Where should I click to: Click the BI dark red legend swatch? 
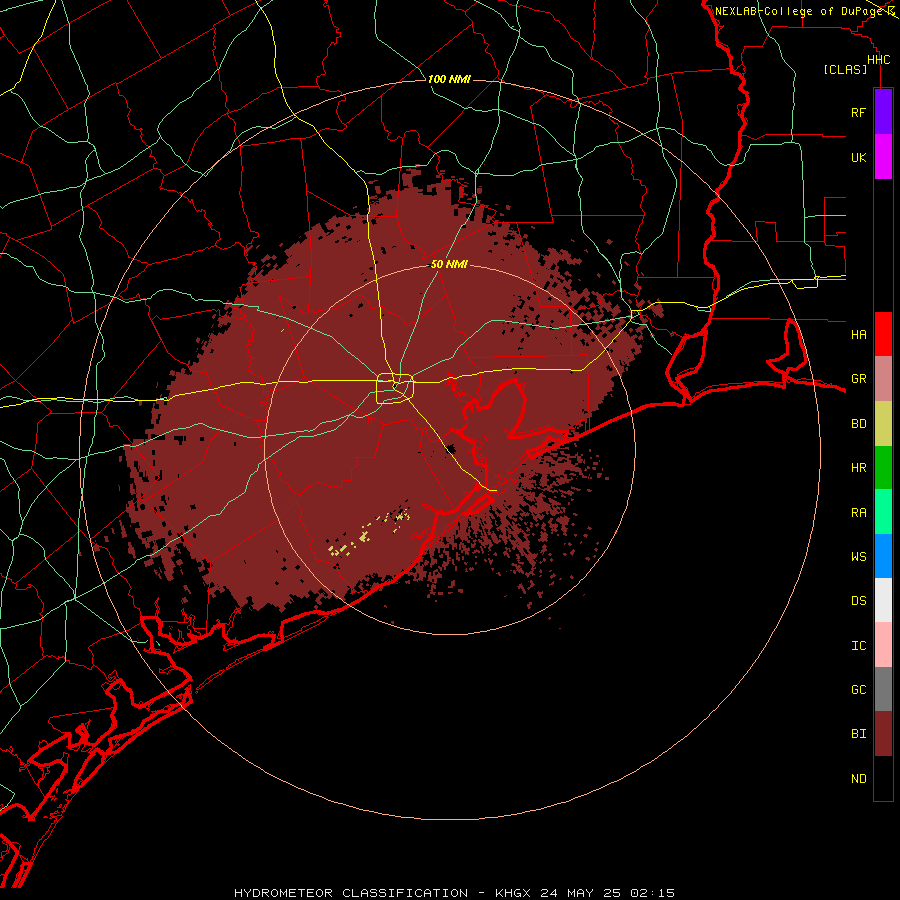pos(883,734)
